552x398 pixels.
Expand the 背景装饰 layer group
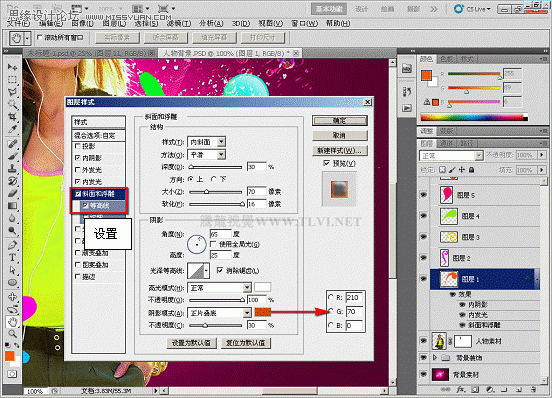click(x=435, y=358)
